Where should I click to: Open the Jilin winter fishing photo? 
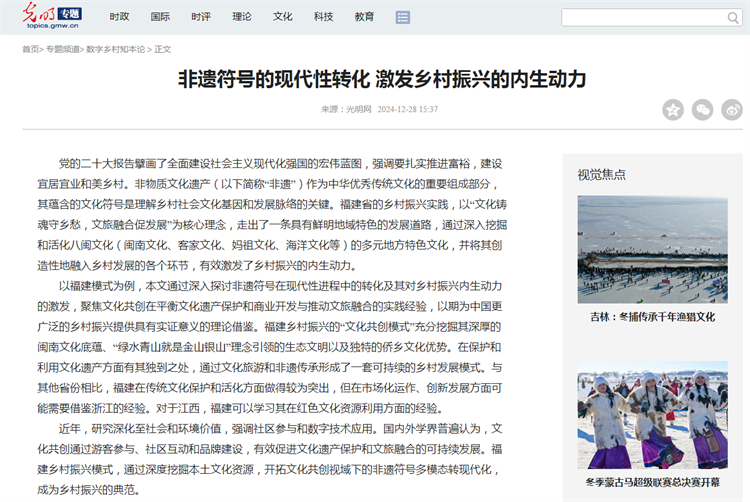652,249
